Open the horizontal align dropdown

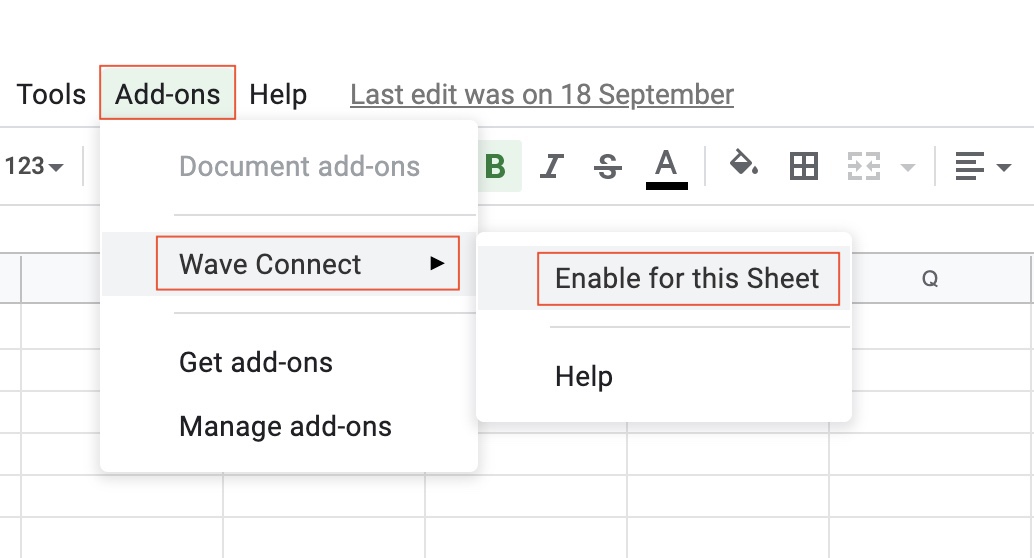pyautogui.click(x=983, y=166)
